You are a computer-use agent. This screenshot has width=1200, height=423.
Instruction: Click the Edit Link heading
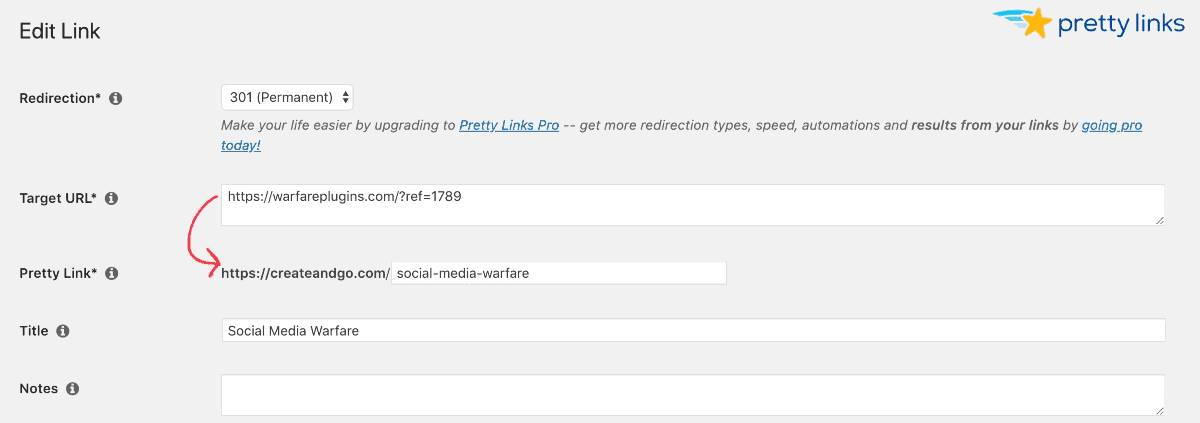point(60,32)
